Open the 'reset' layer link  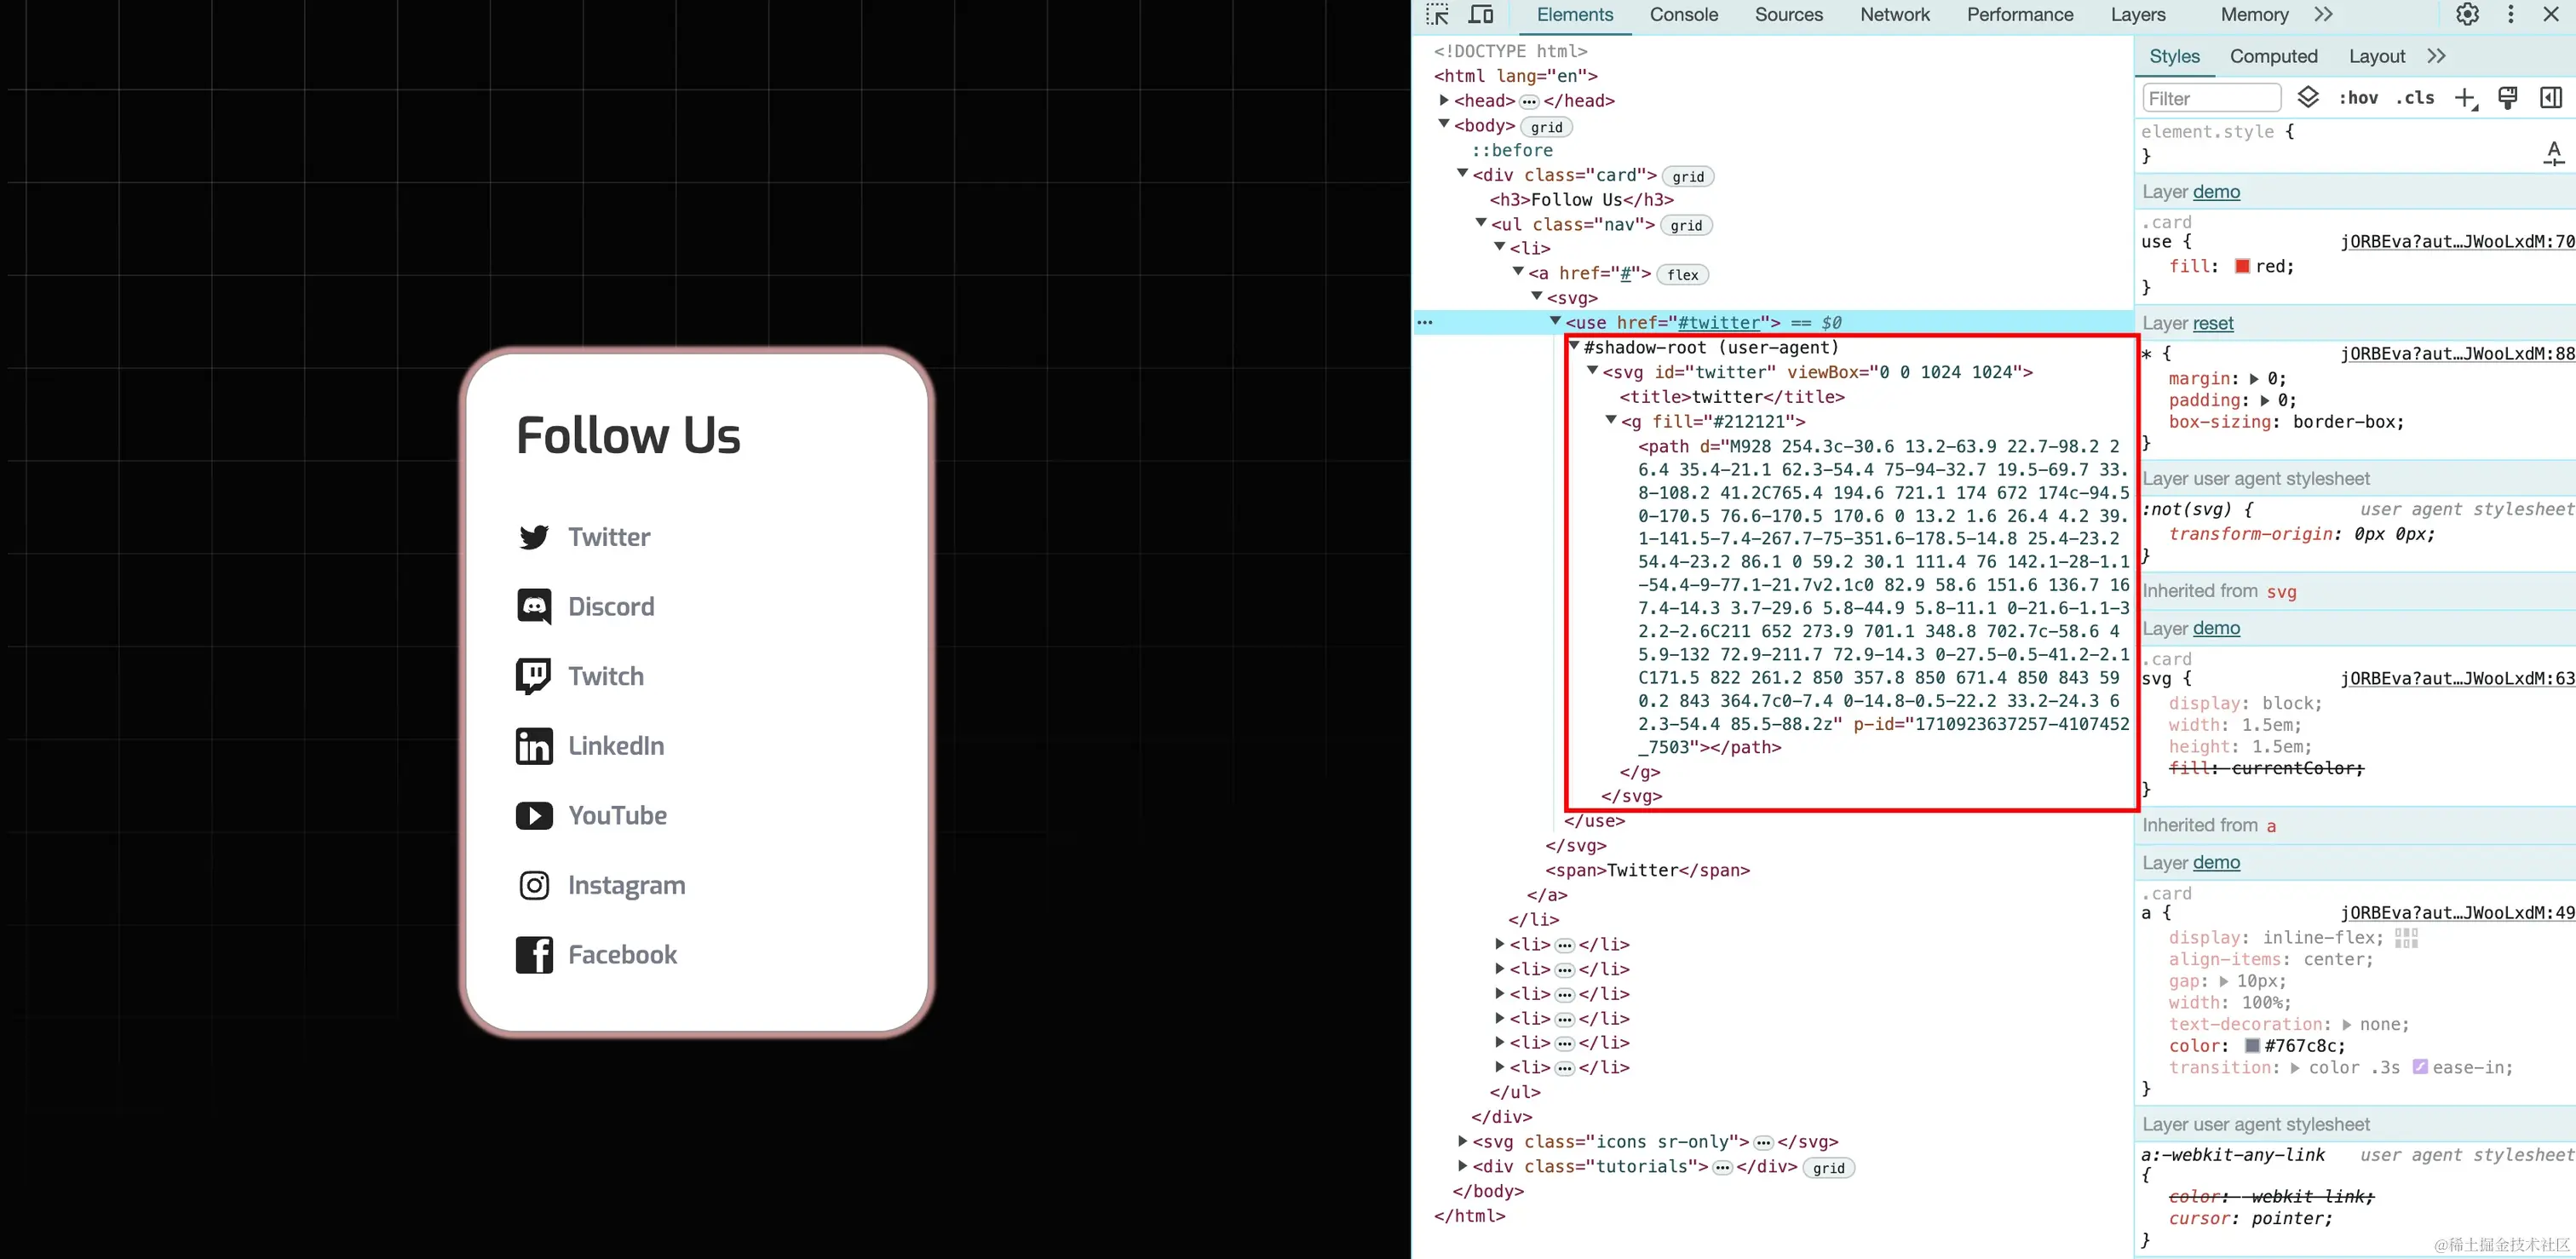[2213, 323]
